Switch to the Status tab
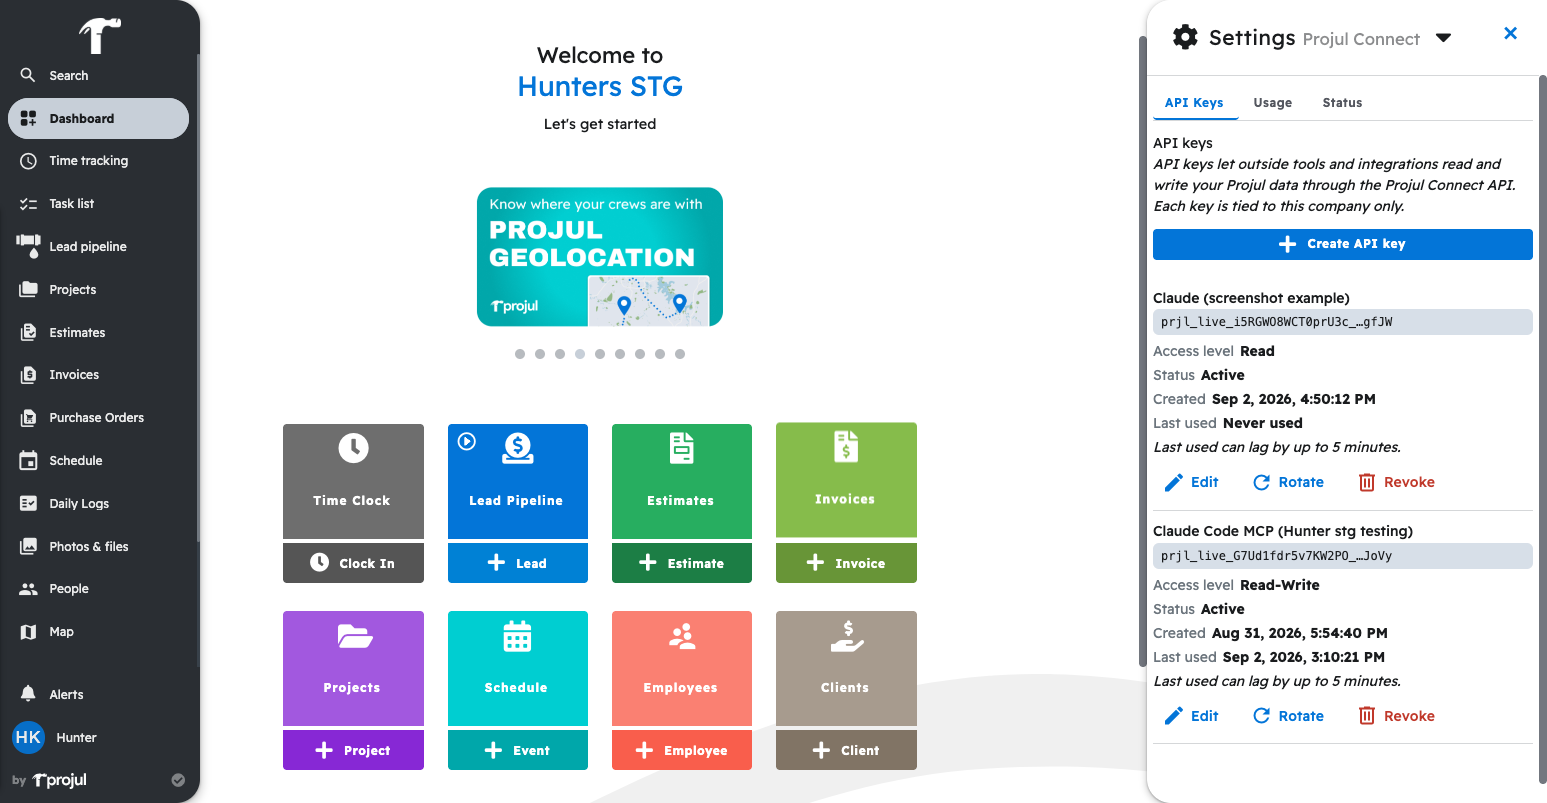Image resolution: width=1547 pixels, height=803 pixels. tap(1342, 103)
